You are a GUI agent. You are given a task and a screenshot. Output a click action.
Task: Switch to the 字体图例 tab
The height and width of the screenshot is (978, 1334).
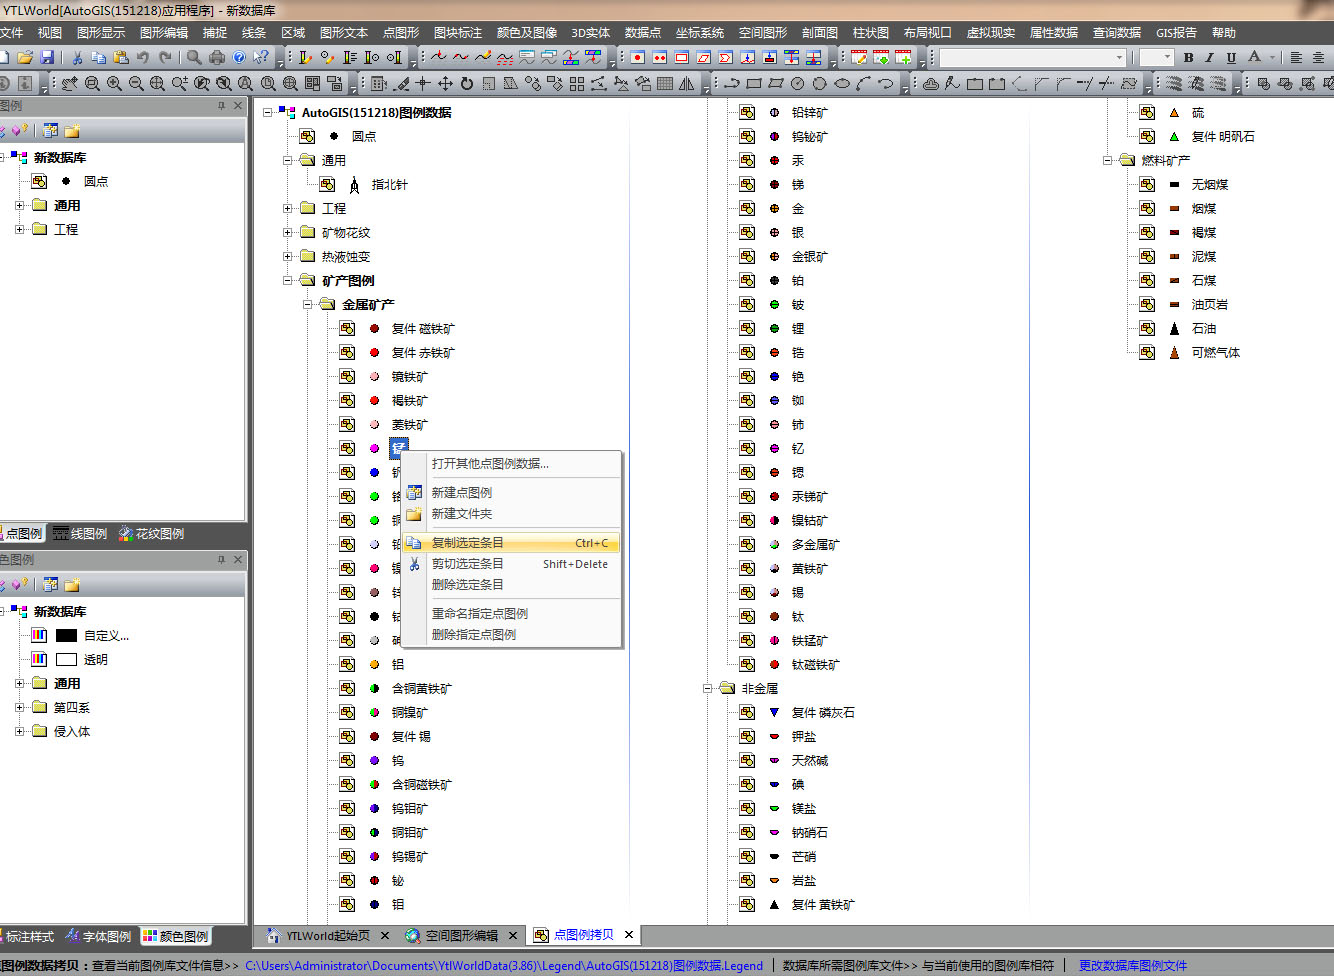(x=98, y=936)
